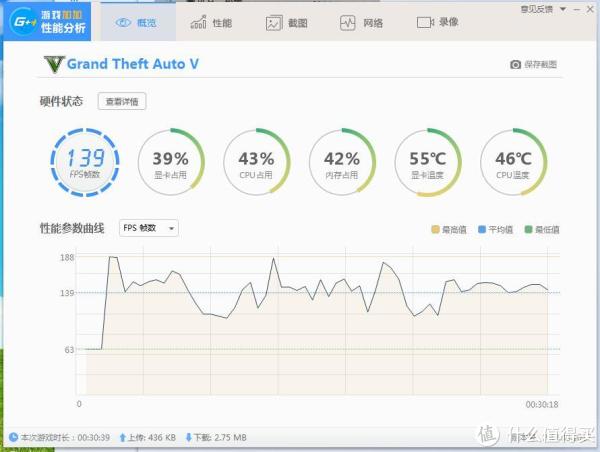Screen dimensions: 600x452
Task: Close the performance analysis window
Action: click(590, 9)
